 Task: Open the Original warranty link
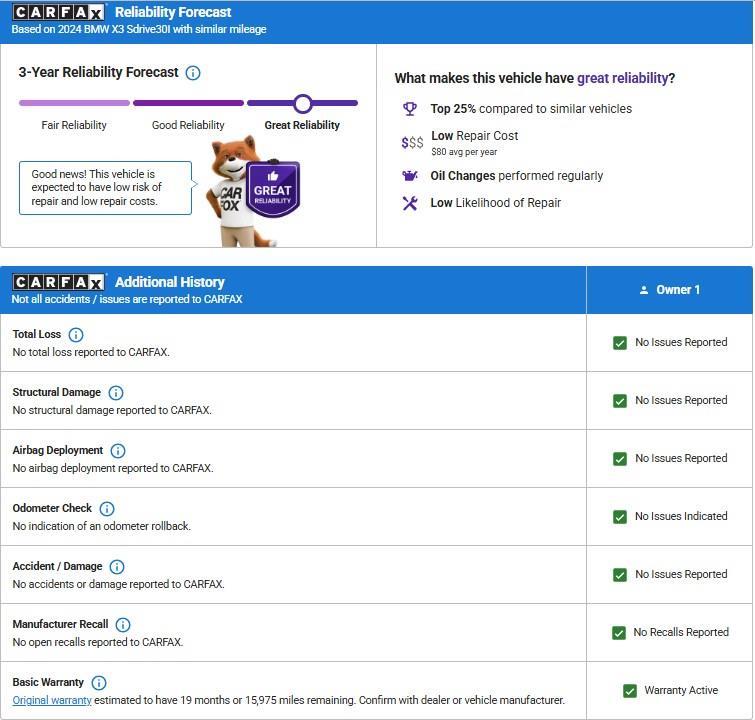(x=52, y=700)
